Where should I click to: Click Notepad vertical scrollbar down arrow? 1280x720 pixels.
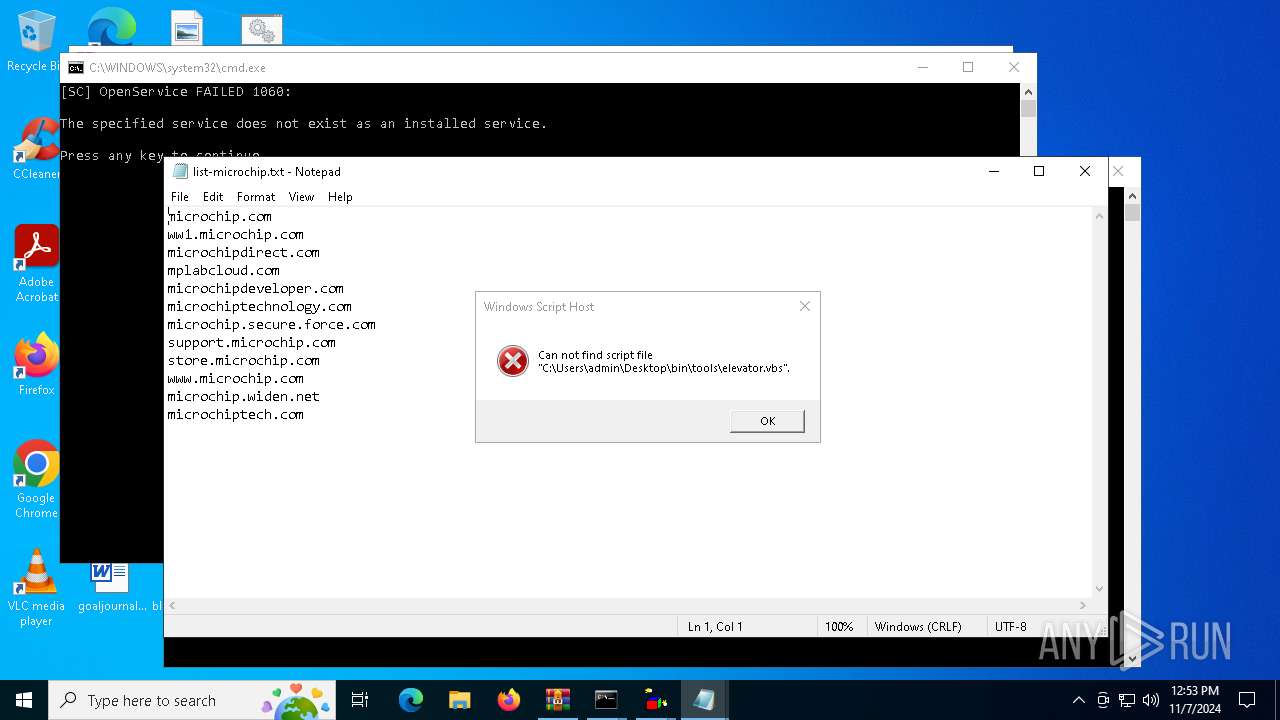tap(1100, 589)
